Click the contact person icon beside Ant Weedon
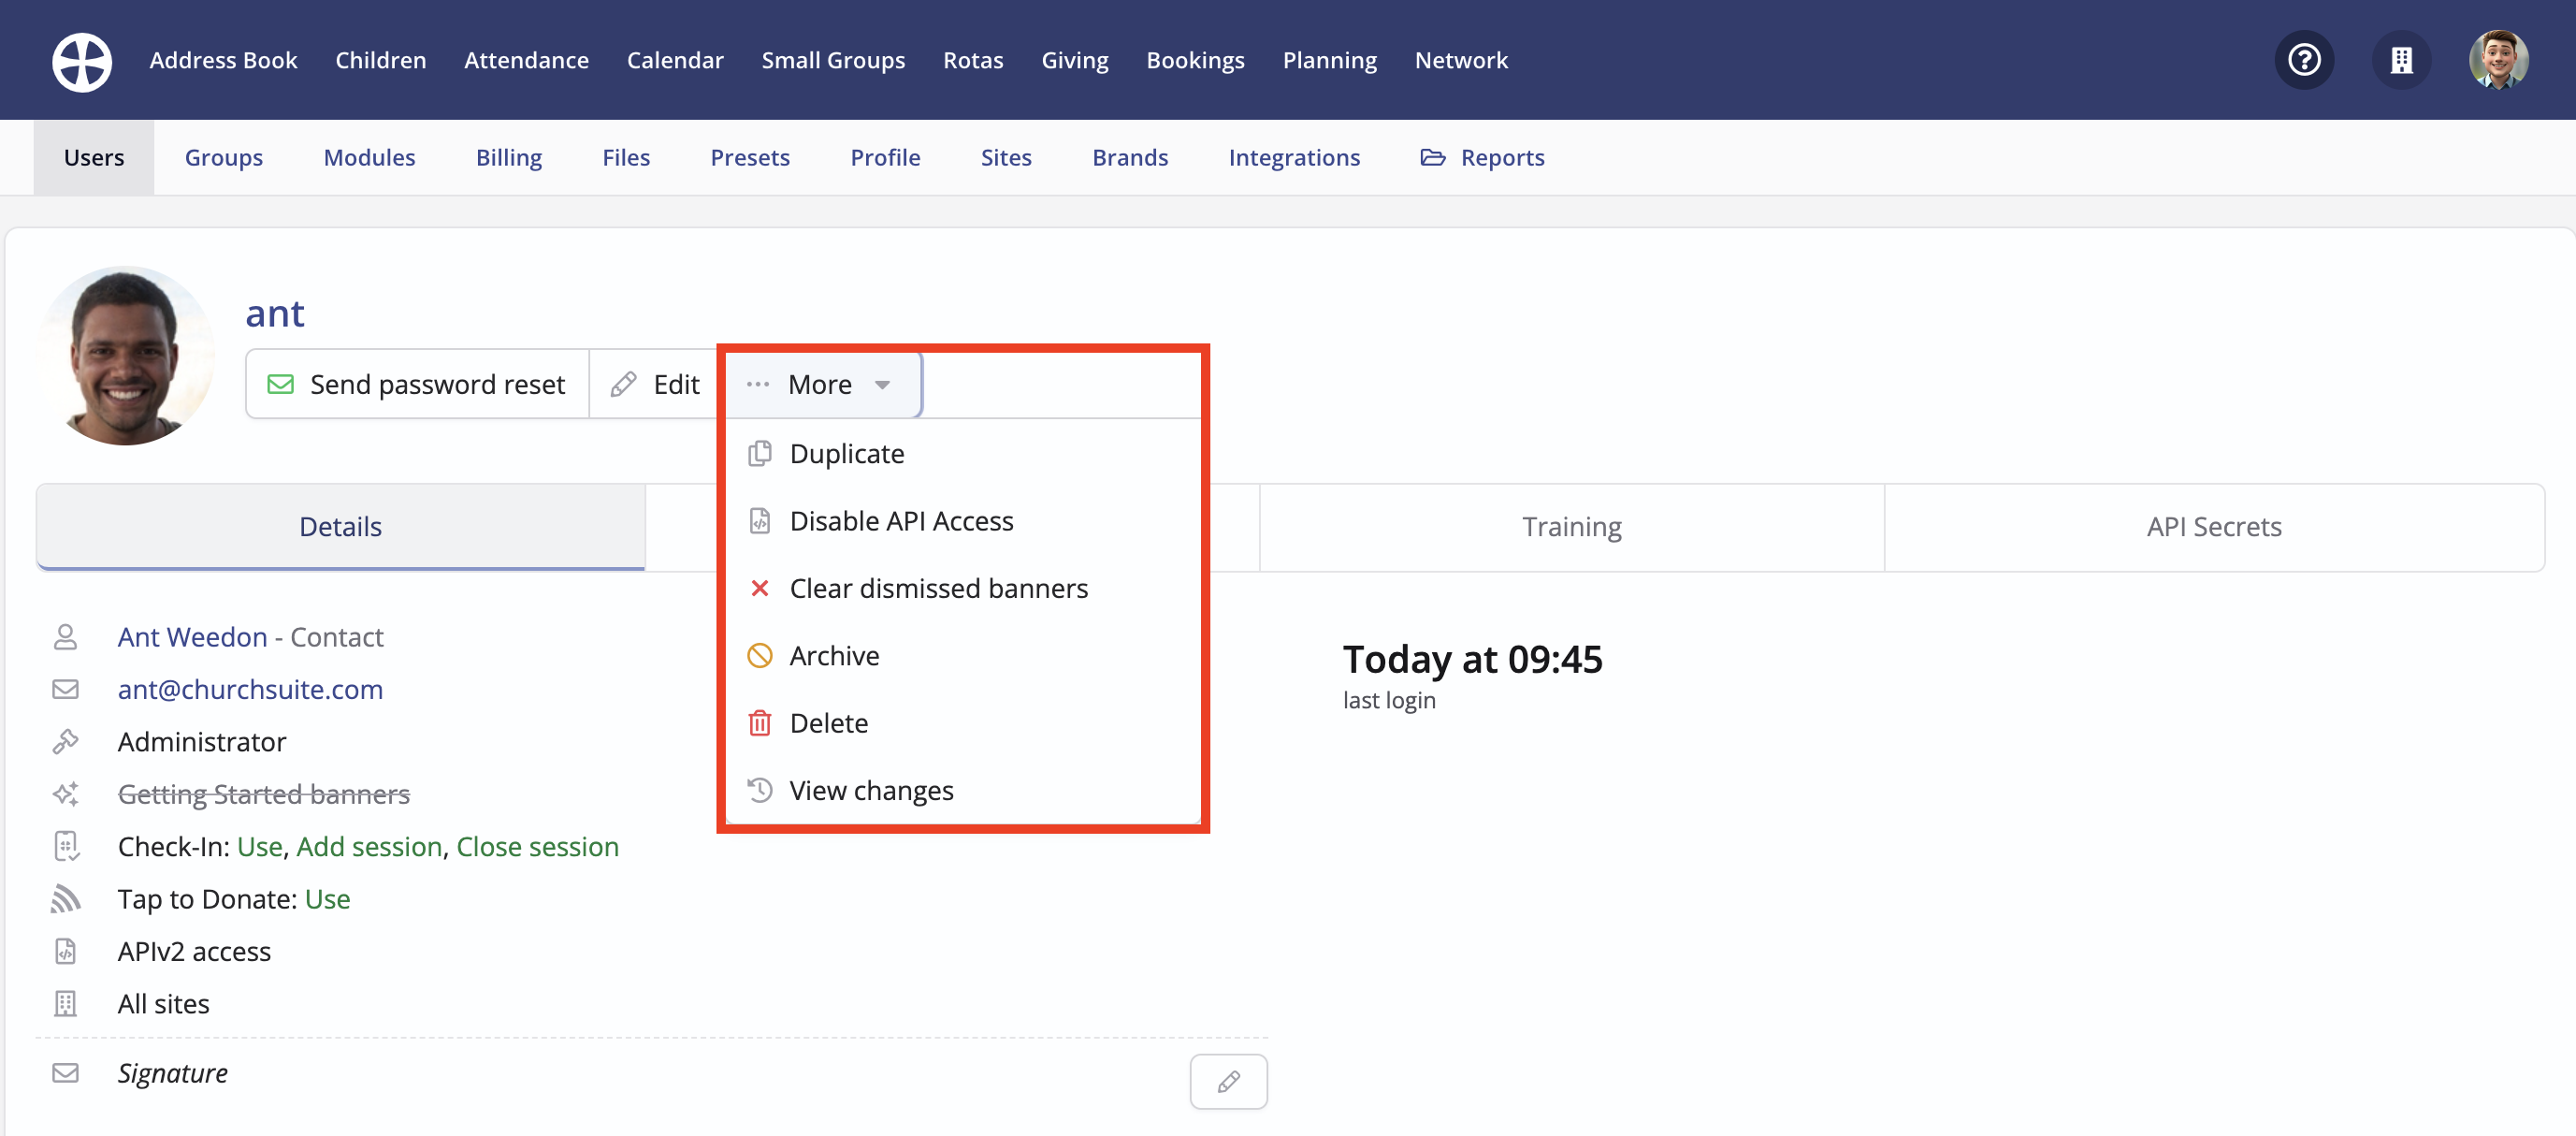2576x1136 pixels. (65, 636)
